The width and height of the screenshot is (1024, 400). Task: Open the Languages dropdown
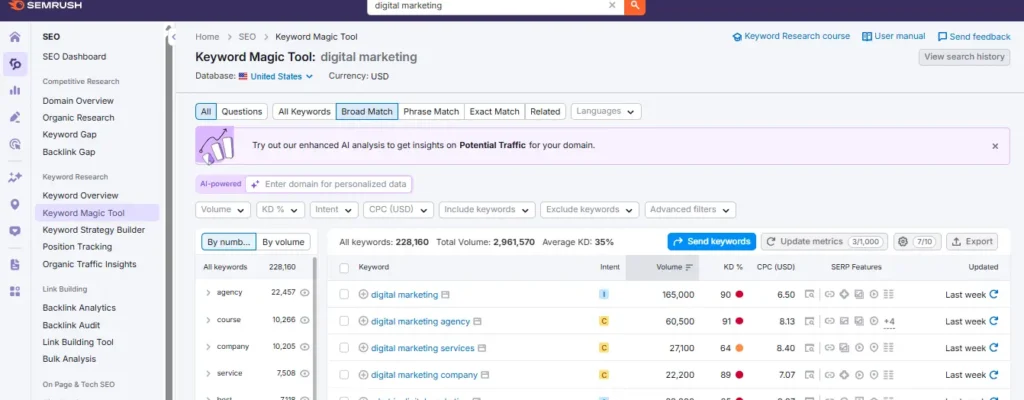pyautogui.click(x=606, y=112)
